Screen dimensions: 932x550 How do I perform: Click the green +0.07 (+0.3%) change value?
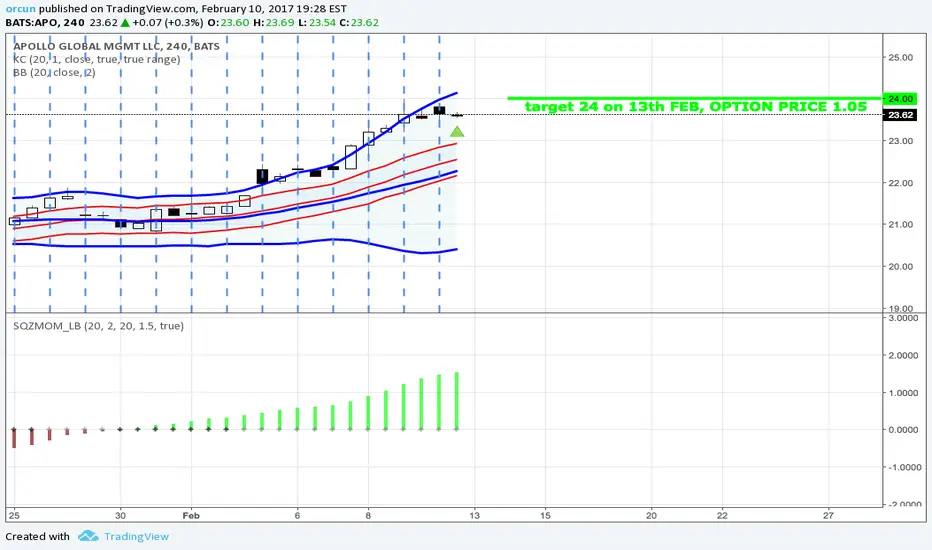coord(167,23)
